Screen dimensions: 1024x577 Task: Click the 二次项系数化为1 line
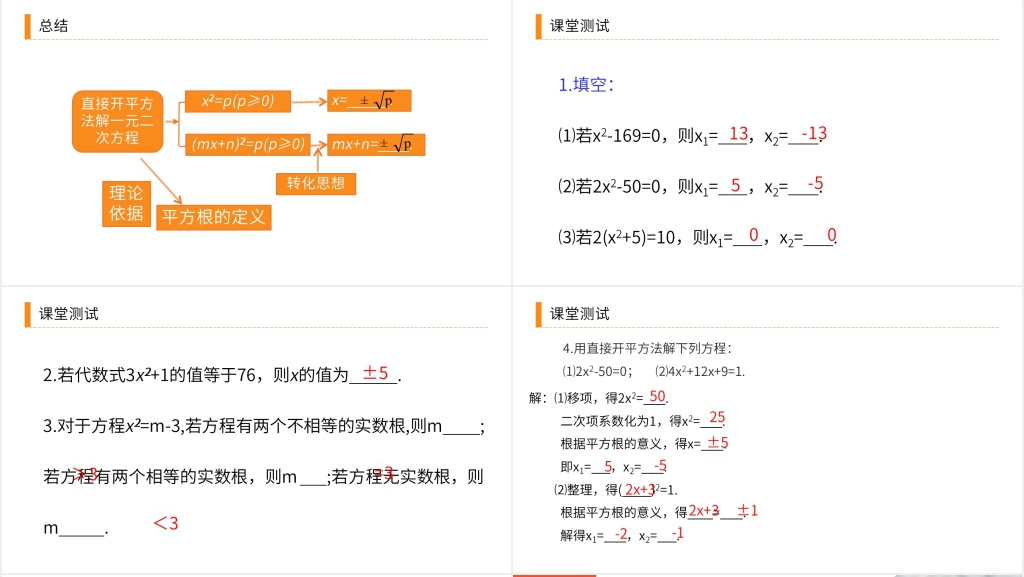(643, 420)
